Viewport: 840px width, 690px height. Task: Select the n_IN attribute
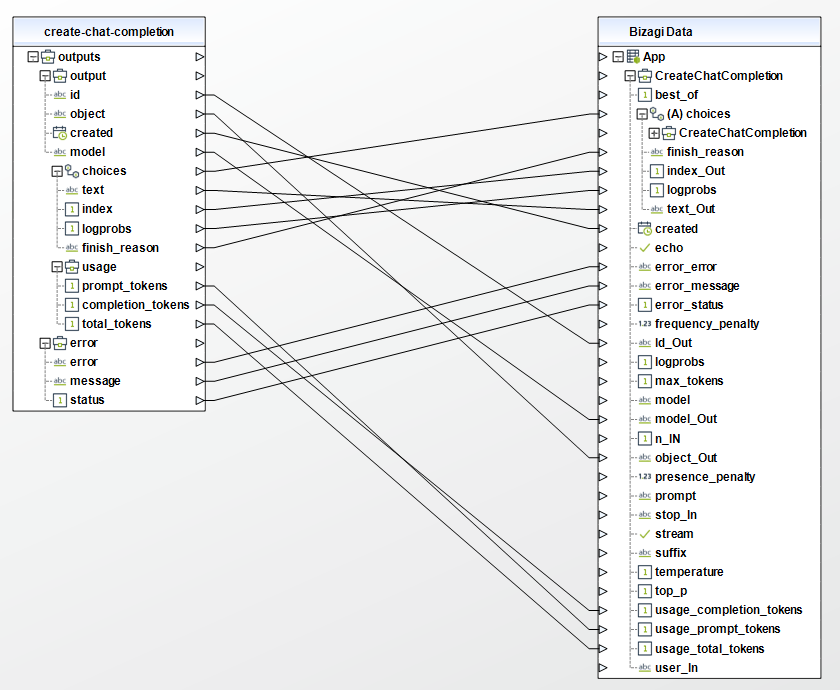[668, 439]
